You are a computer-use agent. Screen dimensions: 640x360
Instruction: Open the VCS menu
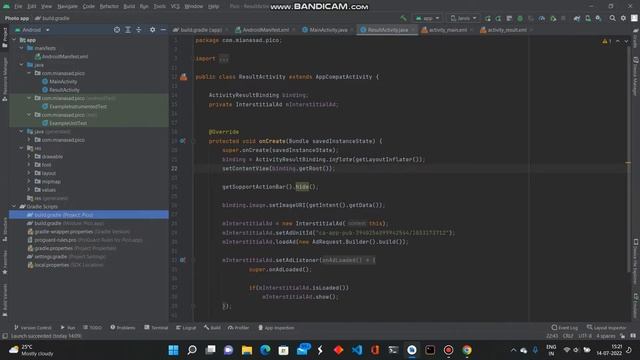pyautogui.click(x=175, y=7)
